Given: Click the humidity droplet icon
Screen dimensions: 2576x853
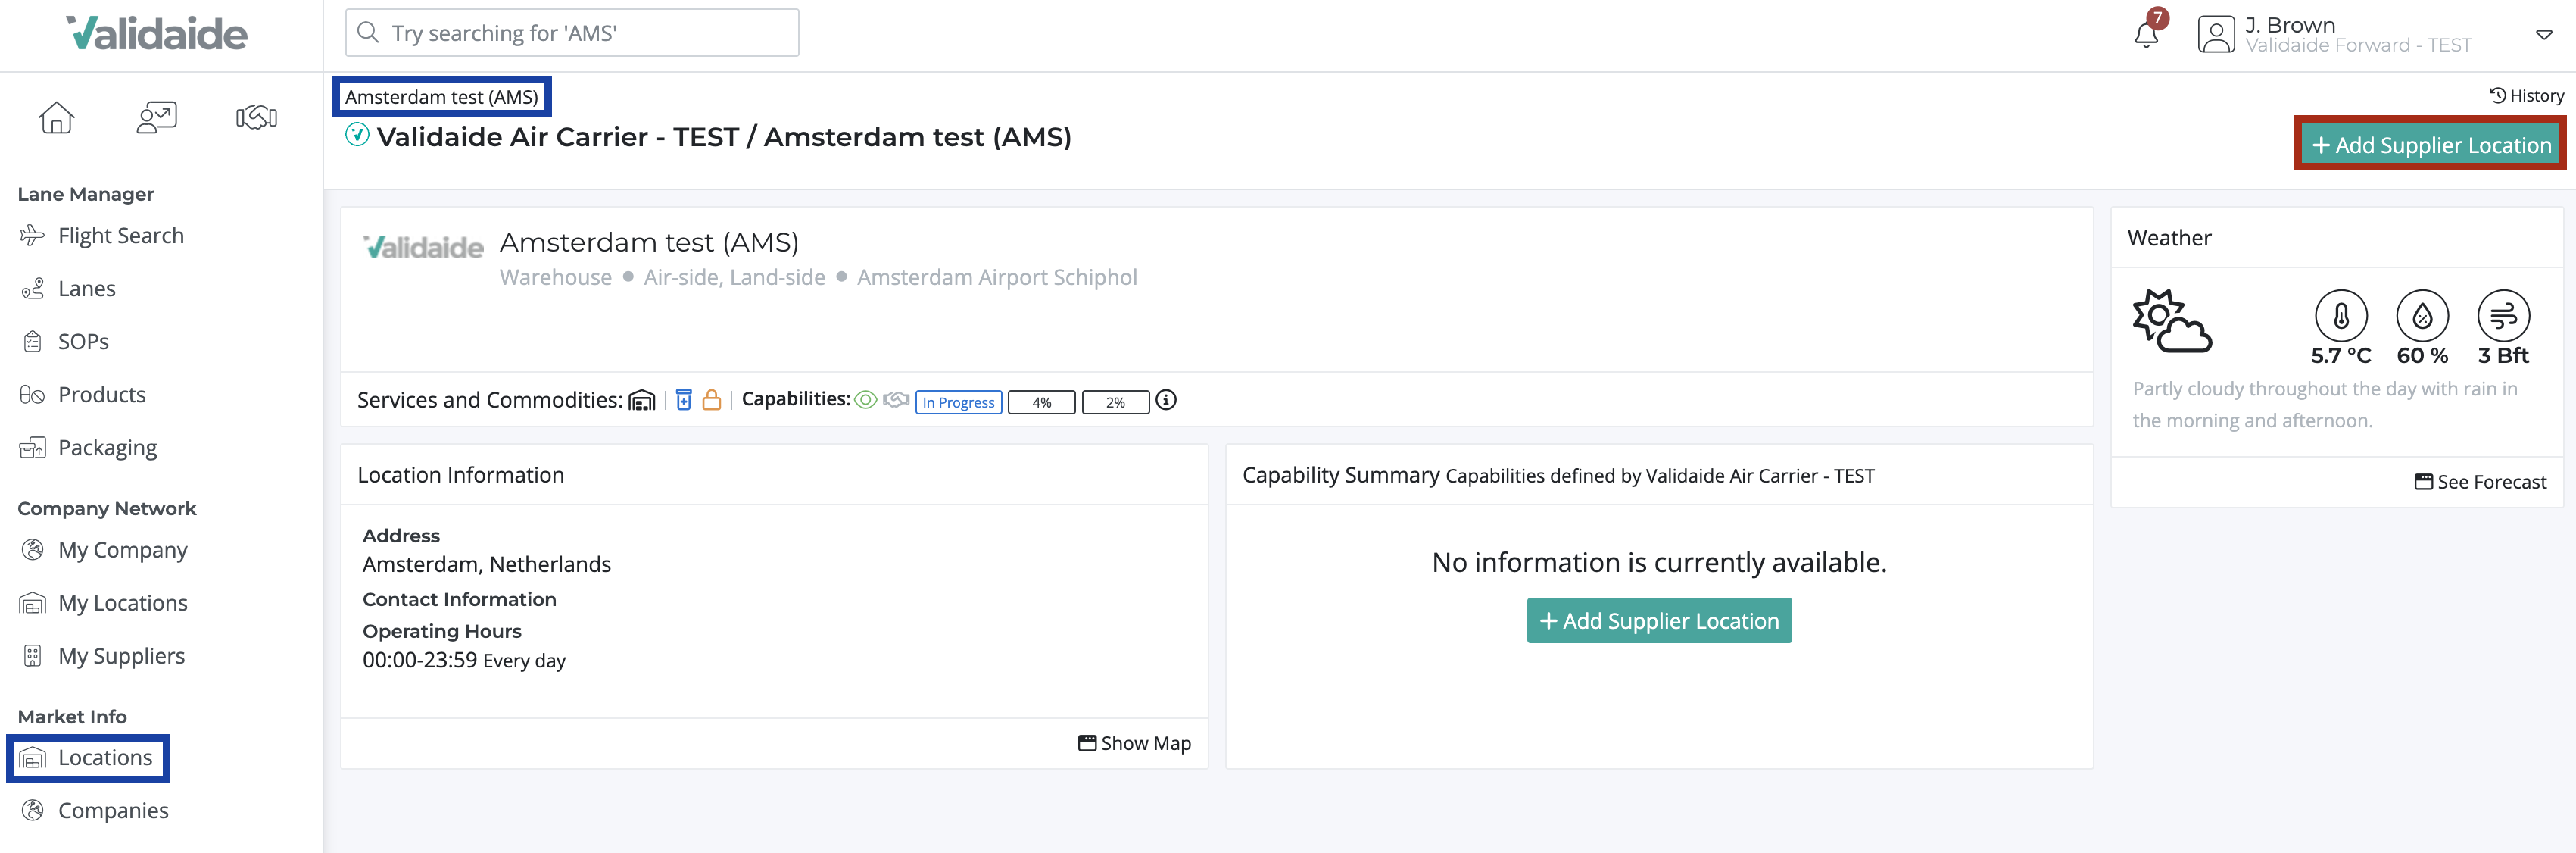Looking at the screenshot, I should point(2422,316).
